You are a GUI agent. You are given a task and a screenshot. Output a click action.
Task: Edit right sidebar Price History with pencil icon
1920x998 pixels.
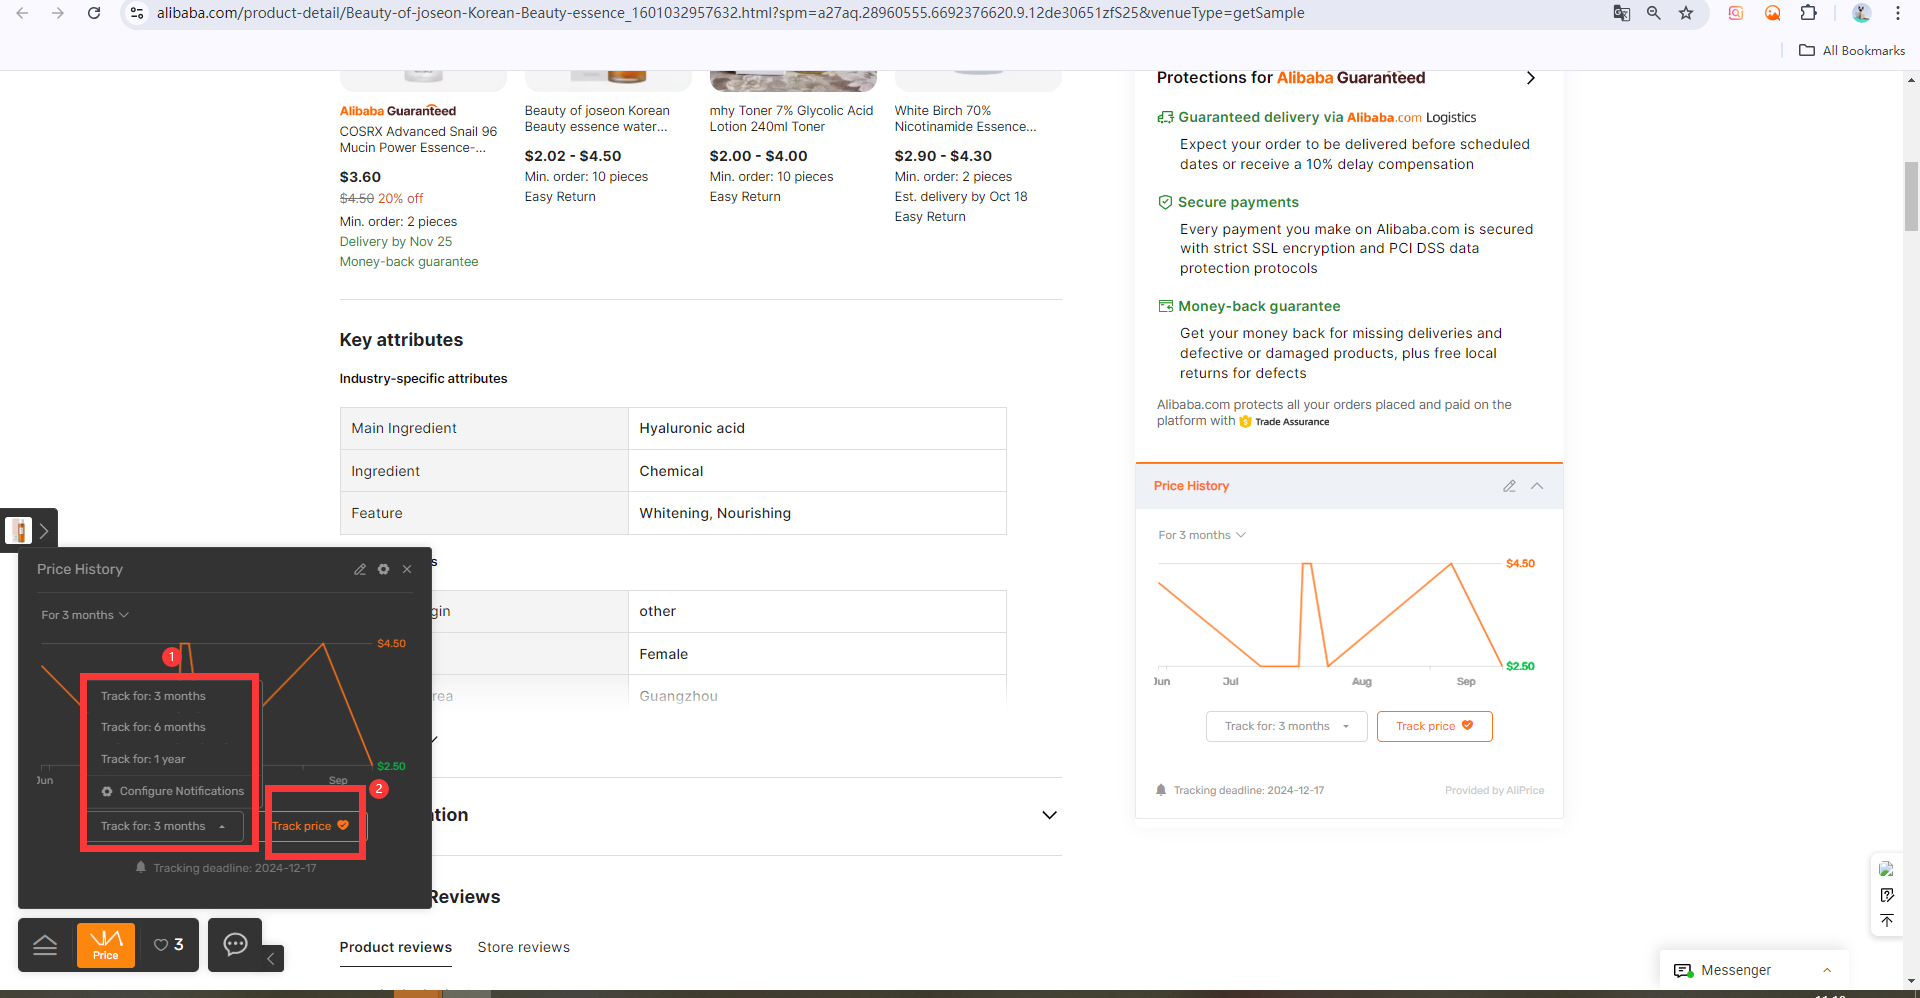click(1509, 486)
